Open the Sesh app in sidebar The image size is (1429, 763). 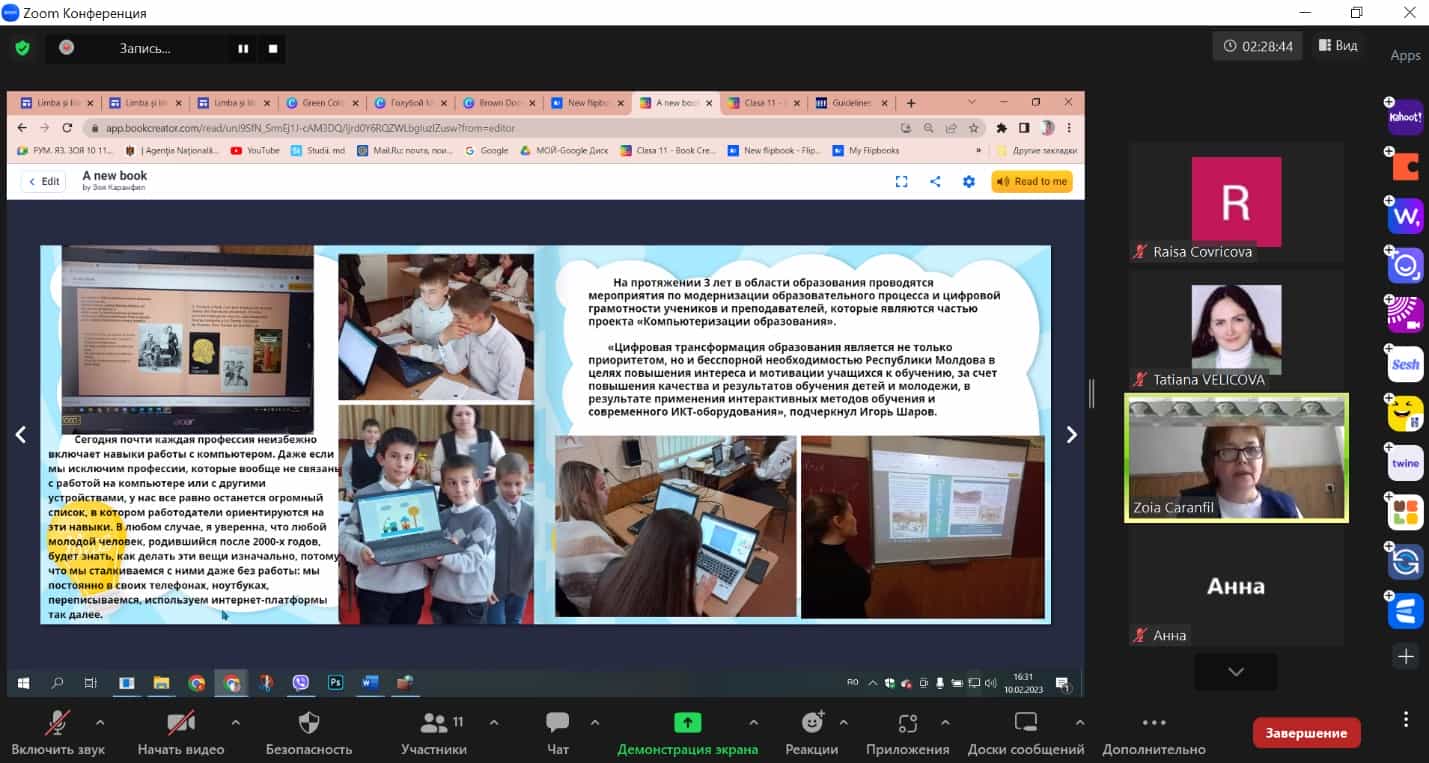[x=1405, y=364]
